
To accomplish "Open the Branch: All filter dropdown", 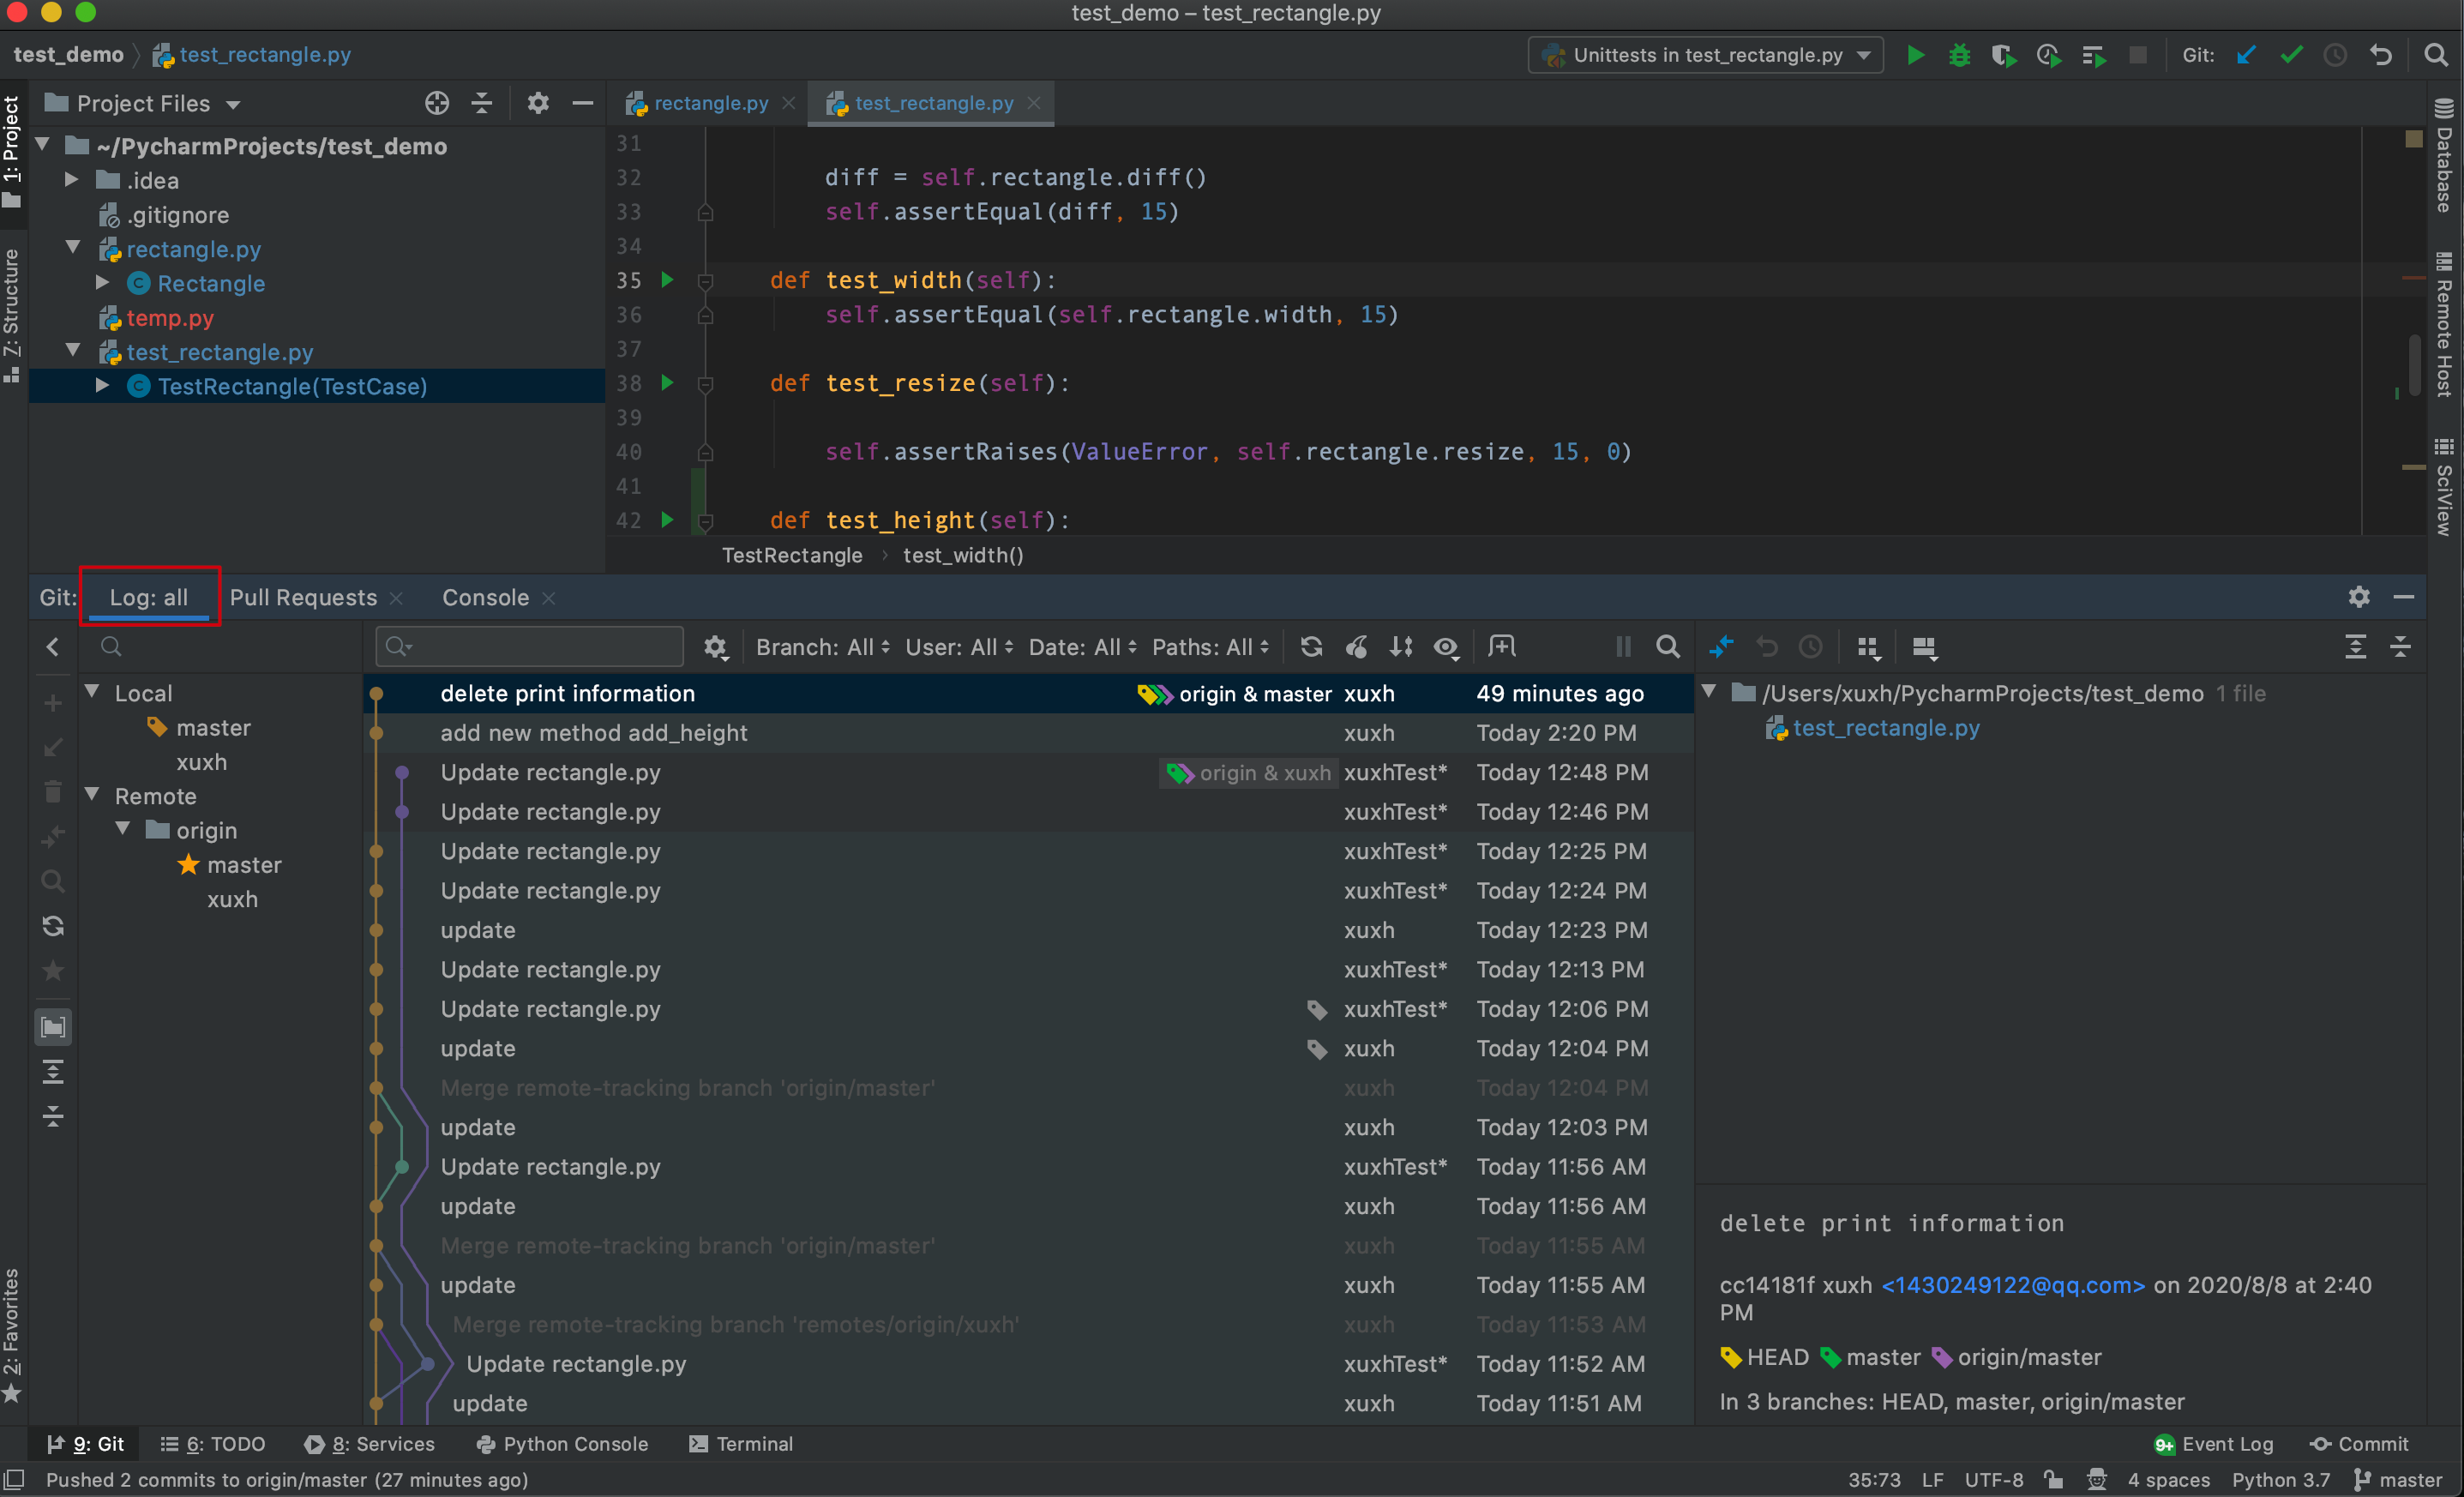I will (822, 647).
